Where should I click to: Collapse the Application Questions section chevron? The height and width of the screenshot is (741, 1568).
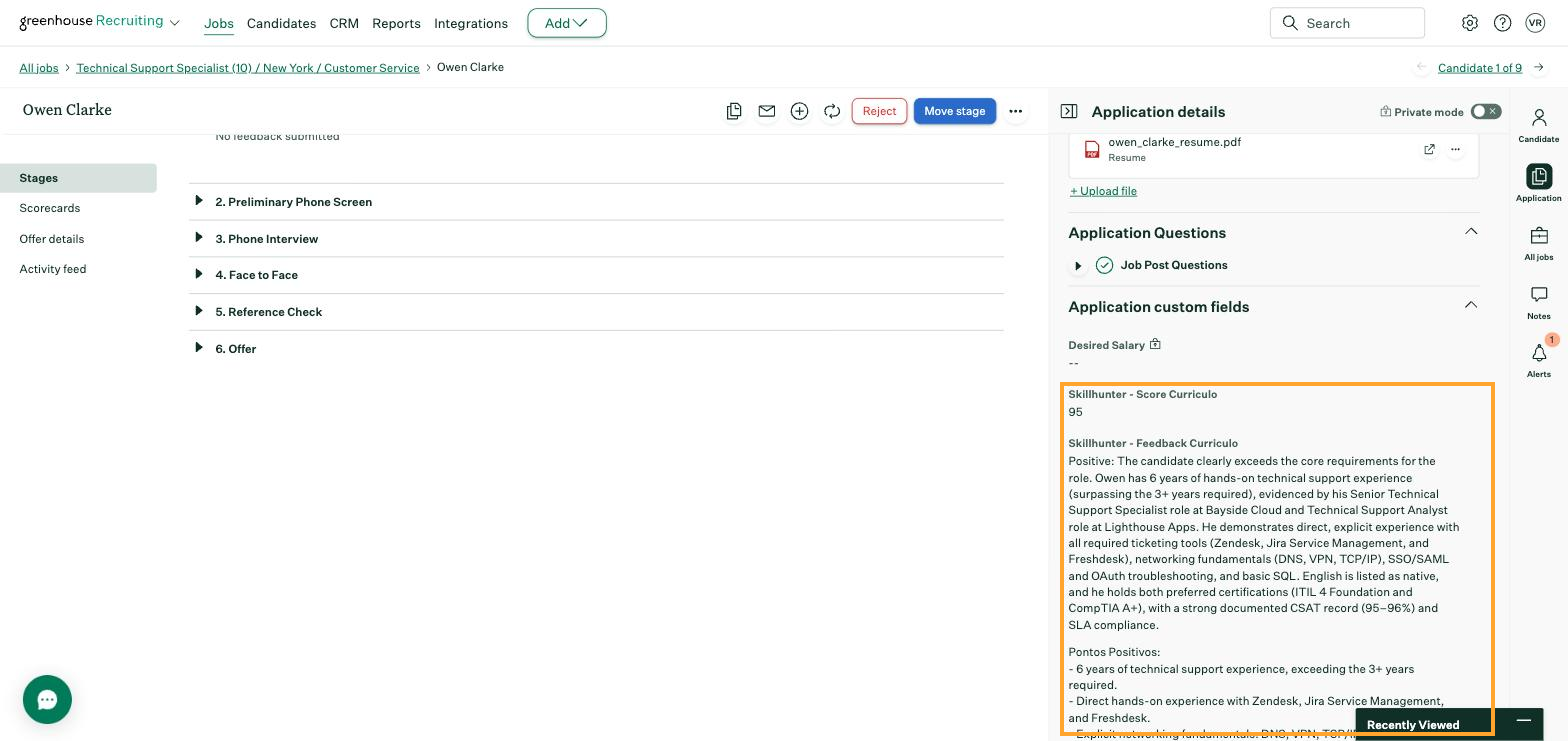(1471, 231)
